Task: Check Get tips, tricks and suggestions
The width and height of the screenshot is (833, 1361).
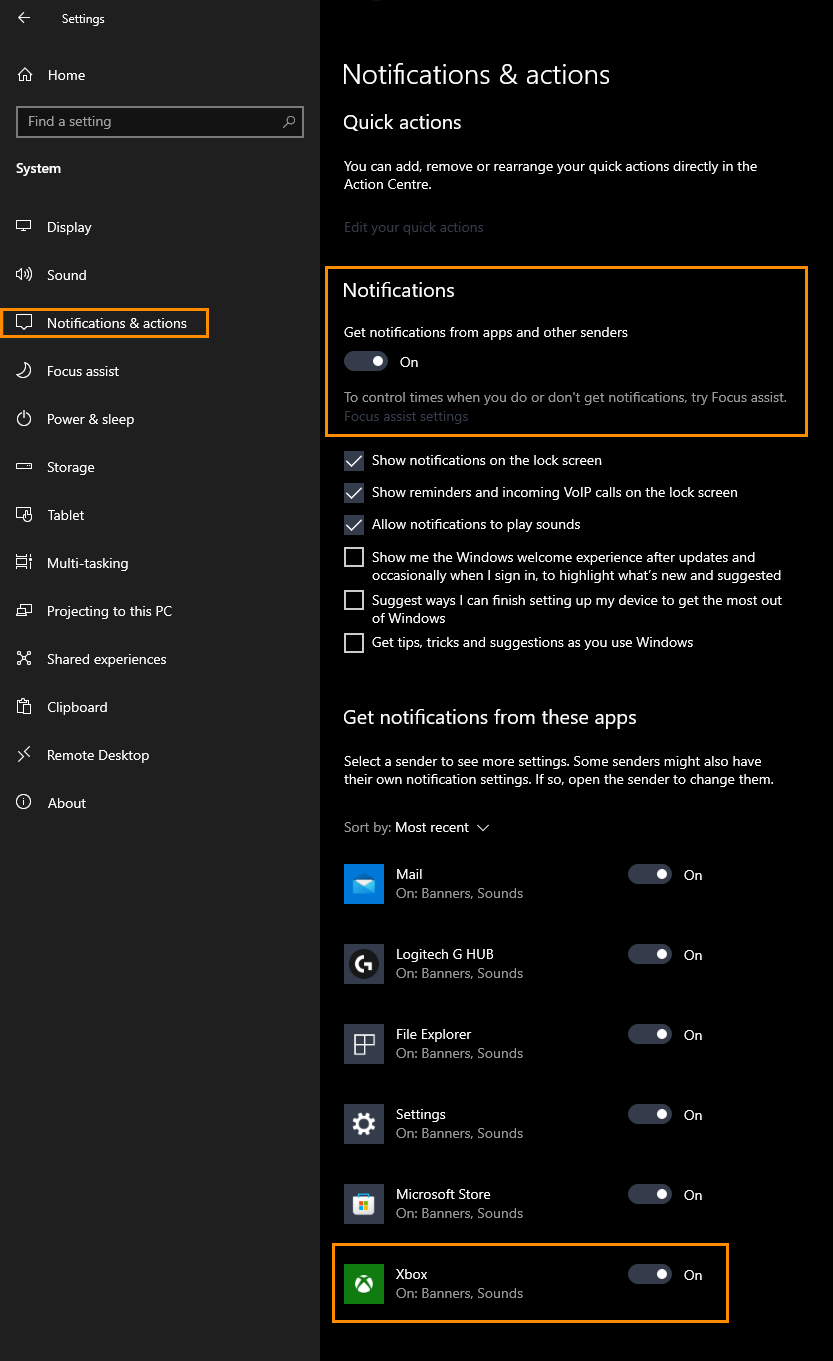Action: pyautogui.click(x=354, y=643)
